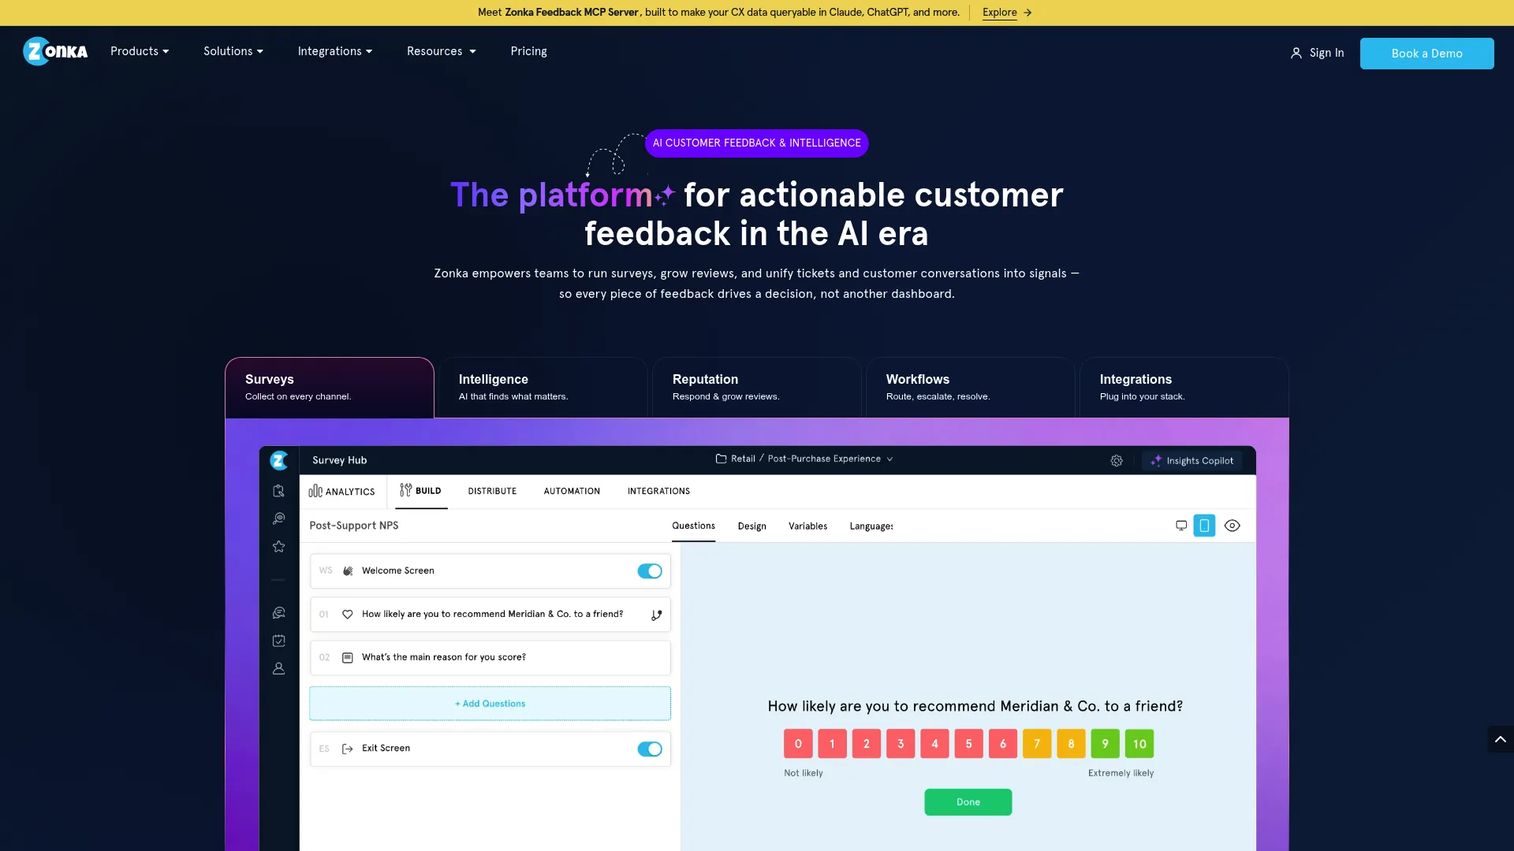Open the Distribute tab in Survey Hub

[x=492, y=491]
